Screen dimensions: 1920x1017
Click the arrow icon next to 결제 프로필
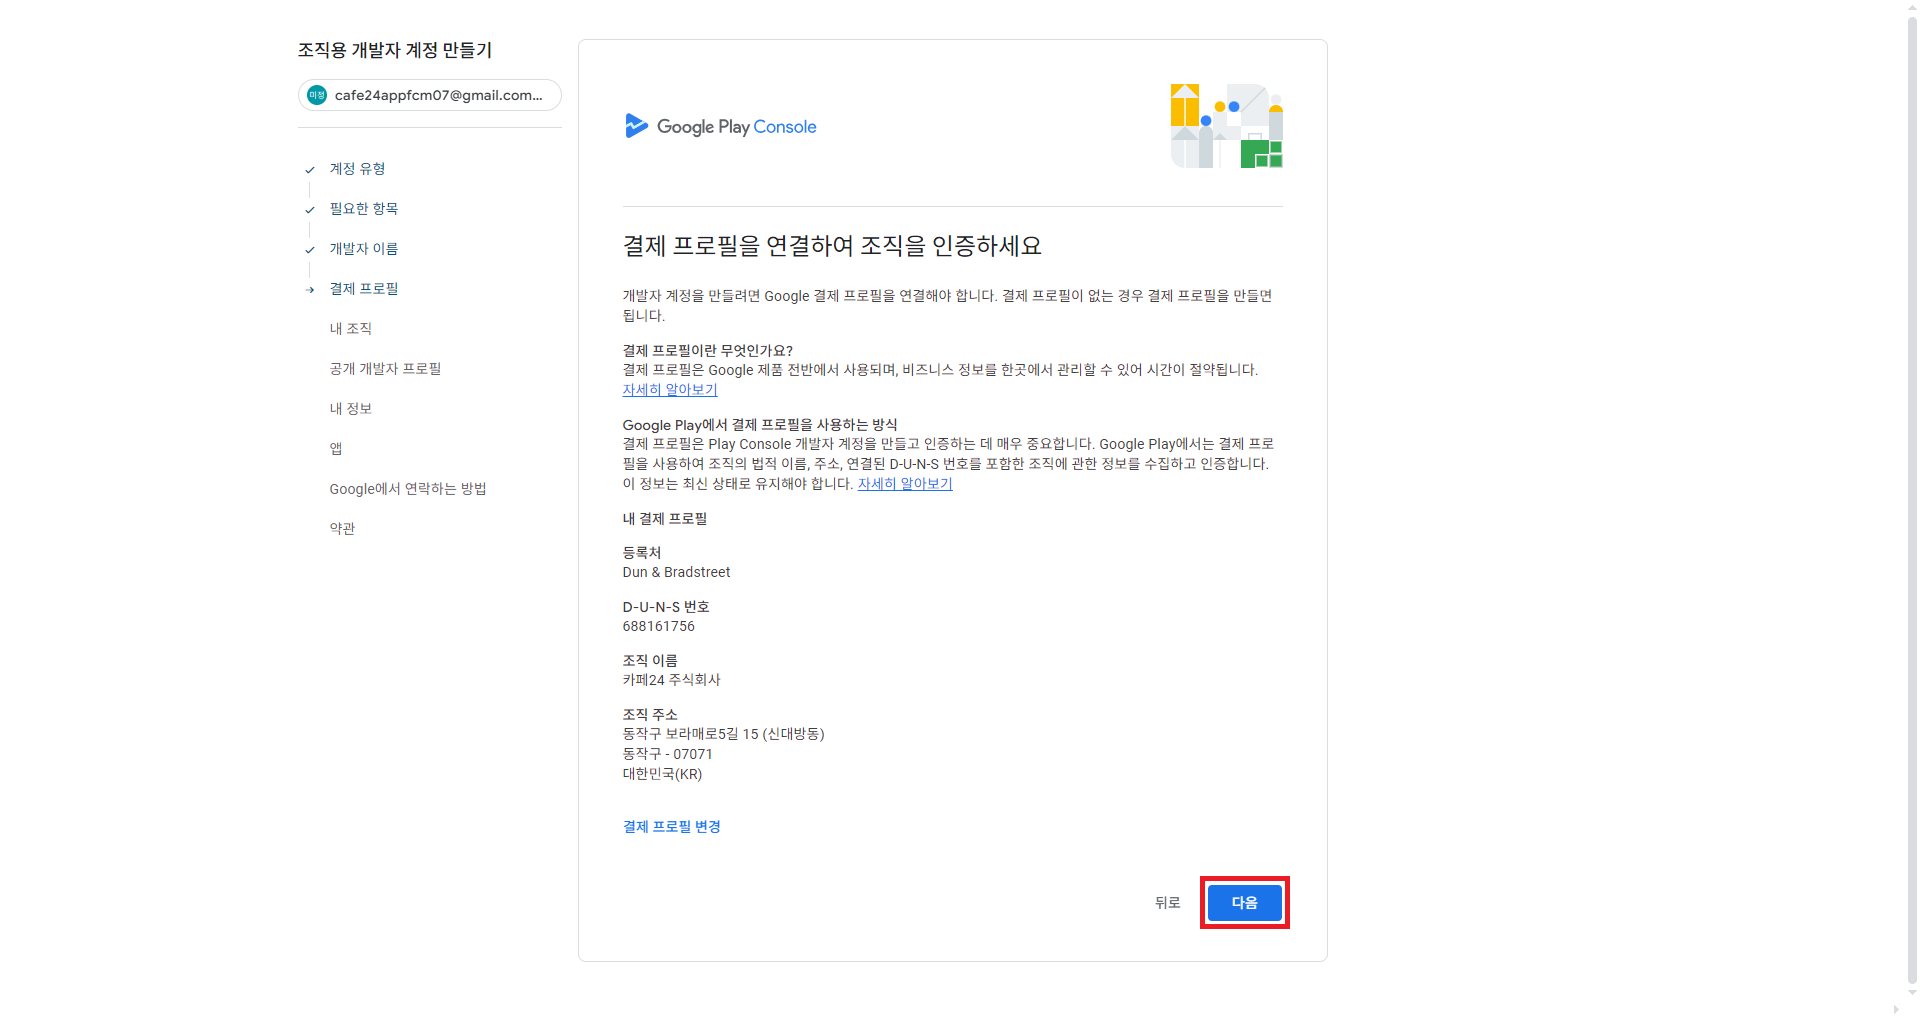pos(310,289)
